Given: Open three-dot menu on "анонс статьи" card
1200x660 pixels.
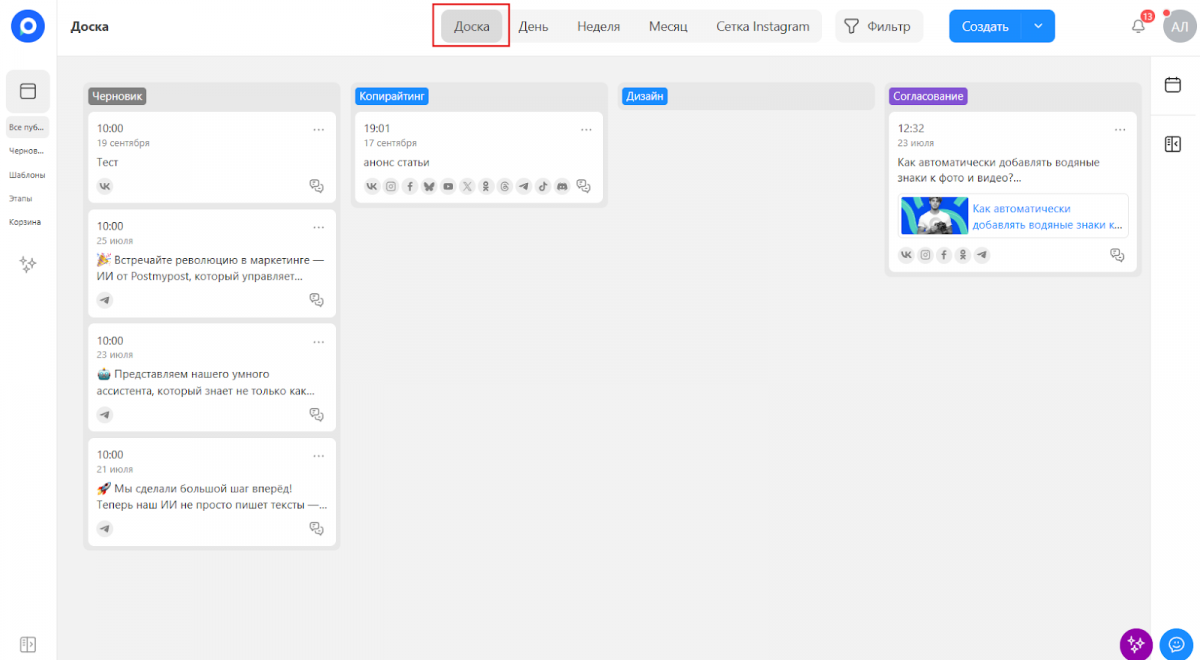Looking at the screenshot, I should [586, 129].
